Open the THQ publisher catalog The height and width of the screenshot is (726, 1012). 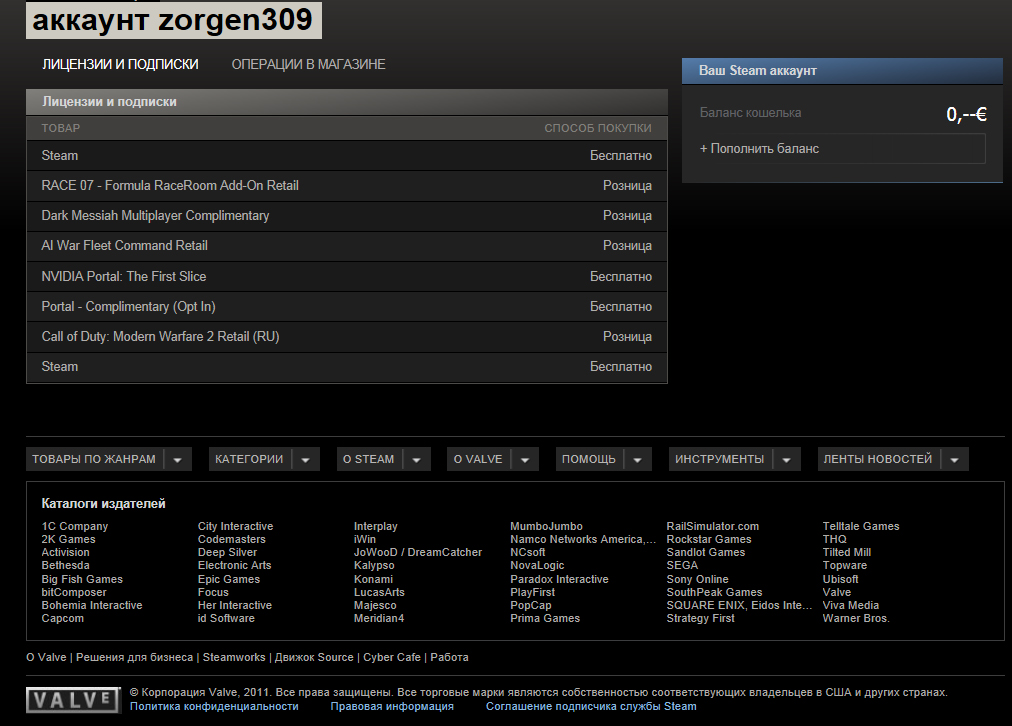tap(835, 539)
